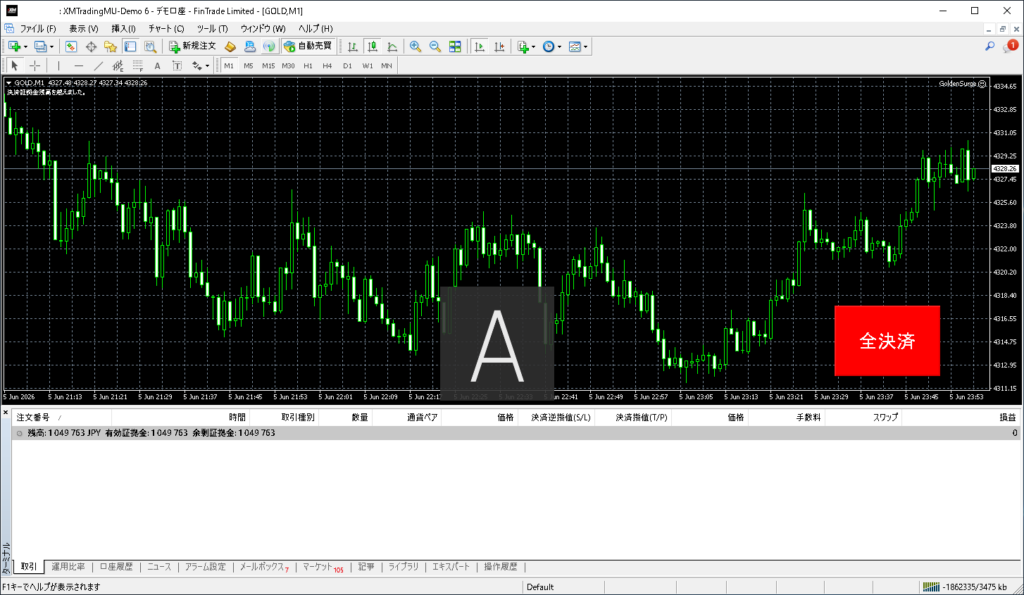This screenshot has height=595, width=1024.
Task: Switch to the 運用比率 tab
Action: (68, 567)
